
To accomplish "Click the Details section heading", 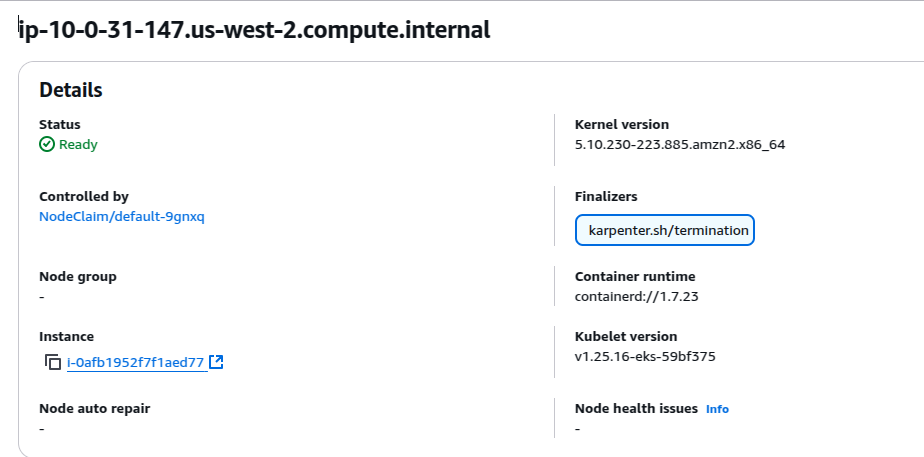I will [x=71, y=90].
